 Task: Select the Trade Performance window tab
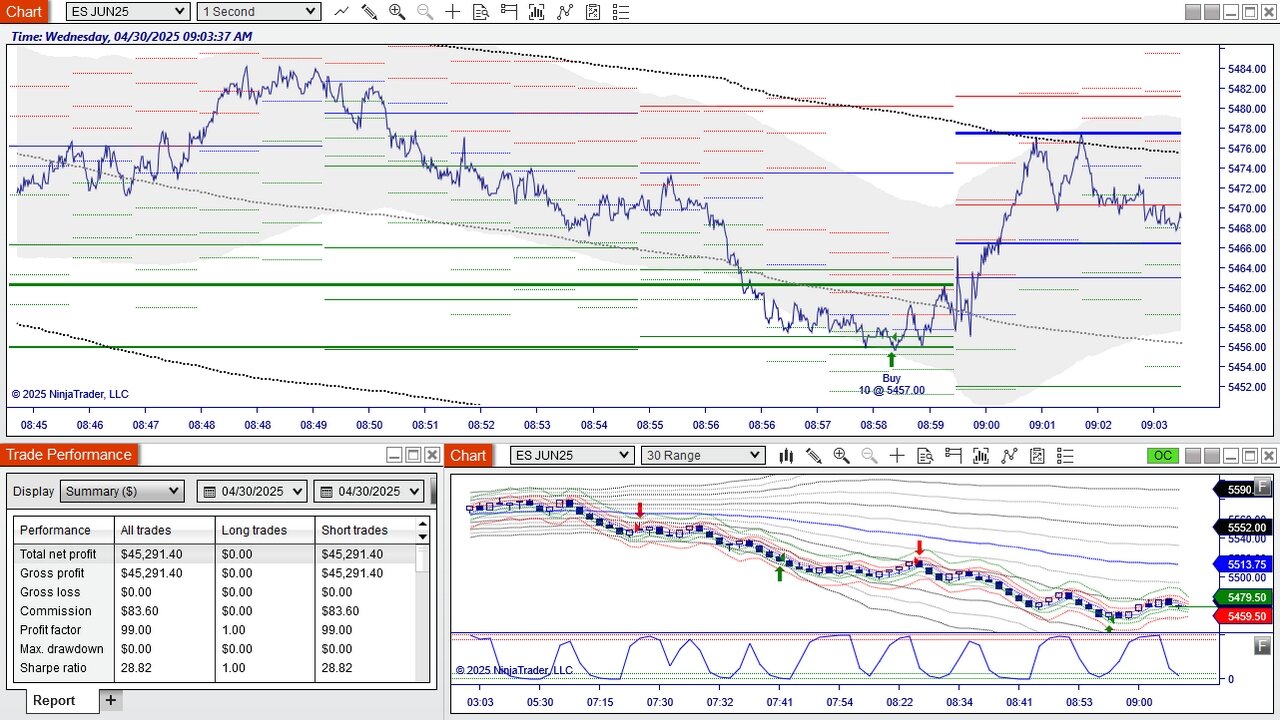(69, 455)
